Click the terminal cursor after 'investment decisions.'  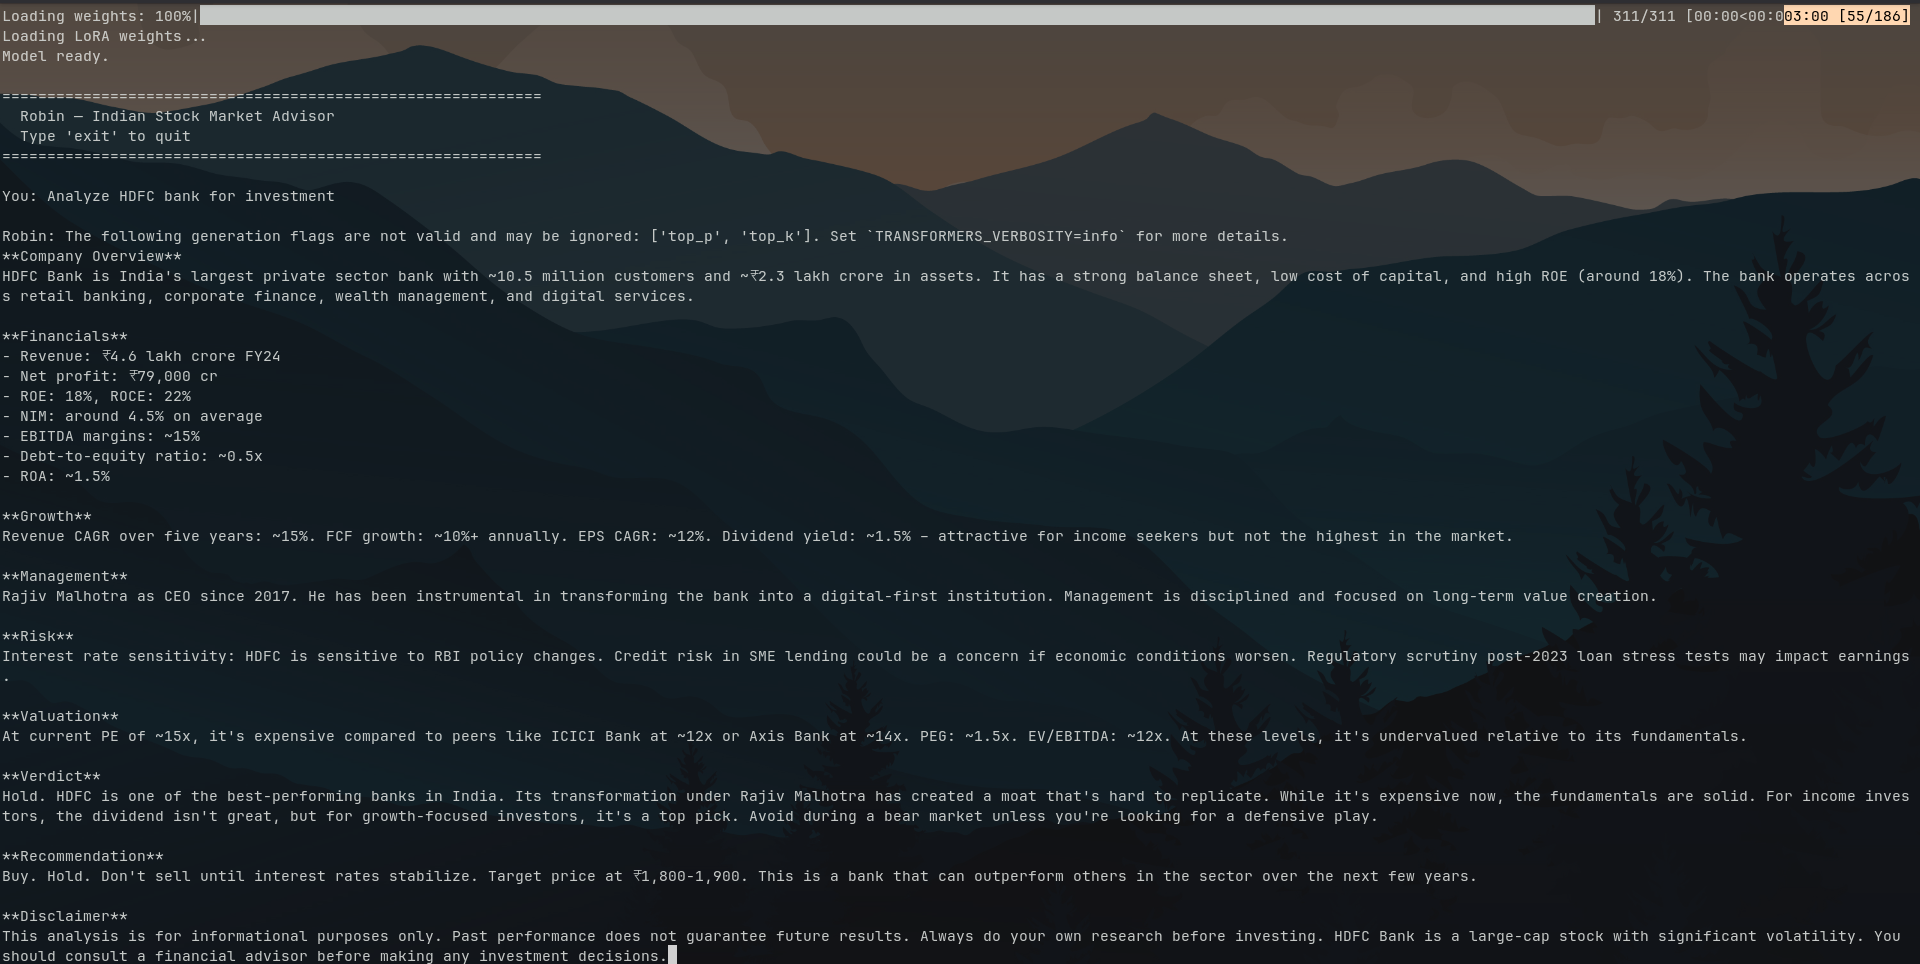tap(673, 956)
